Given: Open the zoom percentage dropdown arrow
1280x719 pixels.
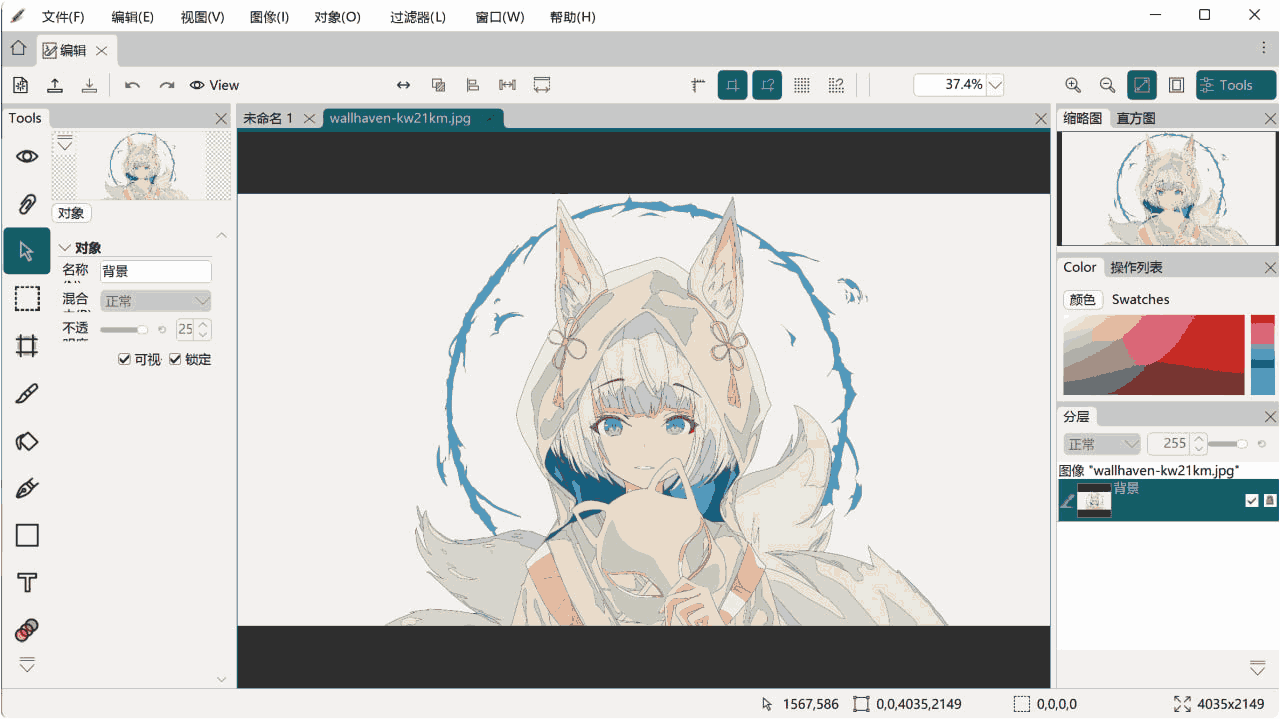Looking at the screenshot, I should [995, 85].
